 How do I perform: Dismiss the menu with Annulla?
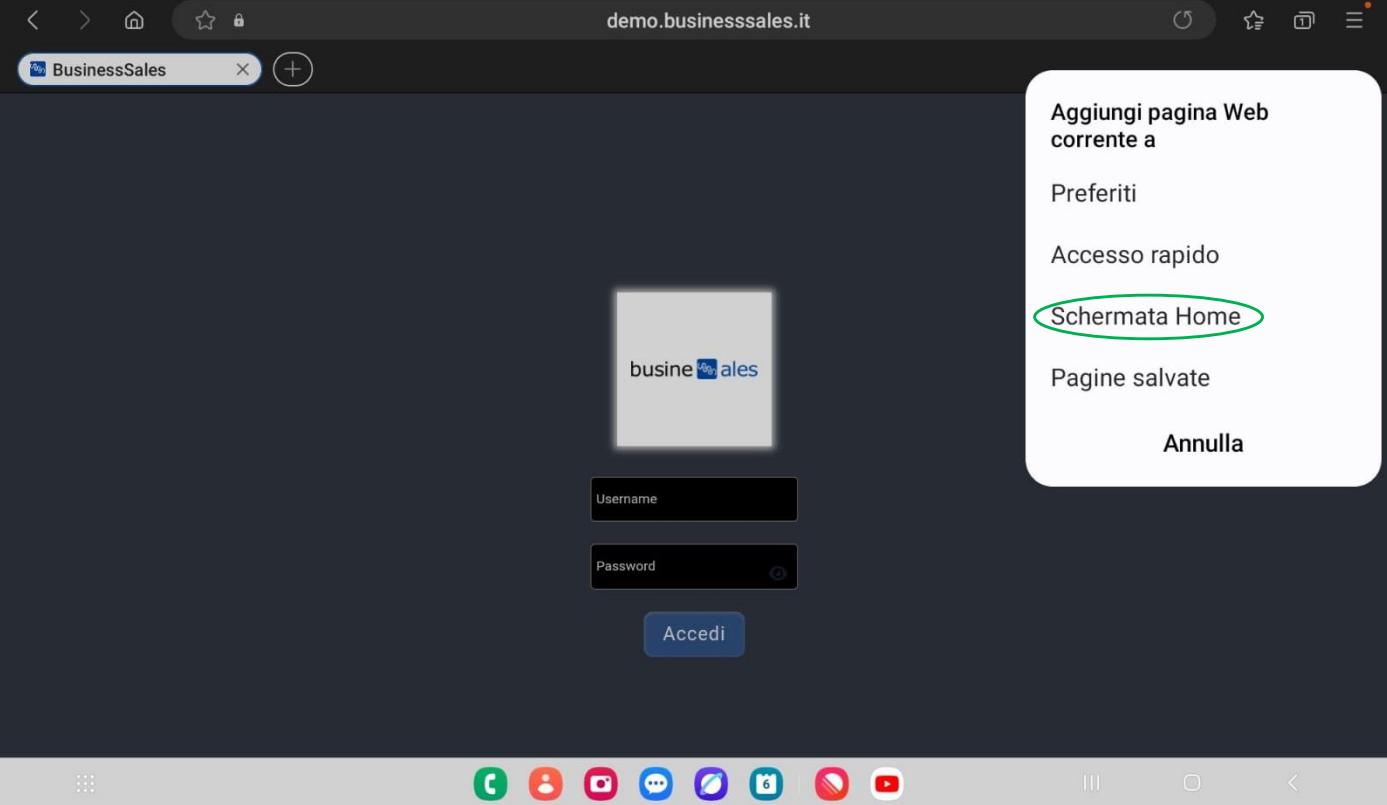pyautogui.click(x=1203, y=443)
